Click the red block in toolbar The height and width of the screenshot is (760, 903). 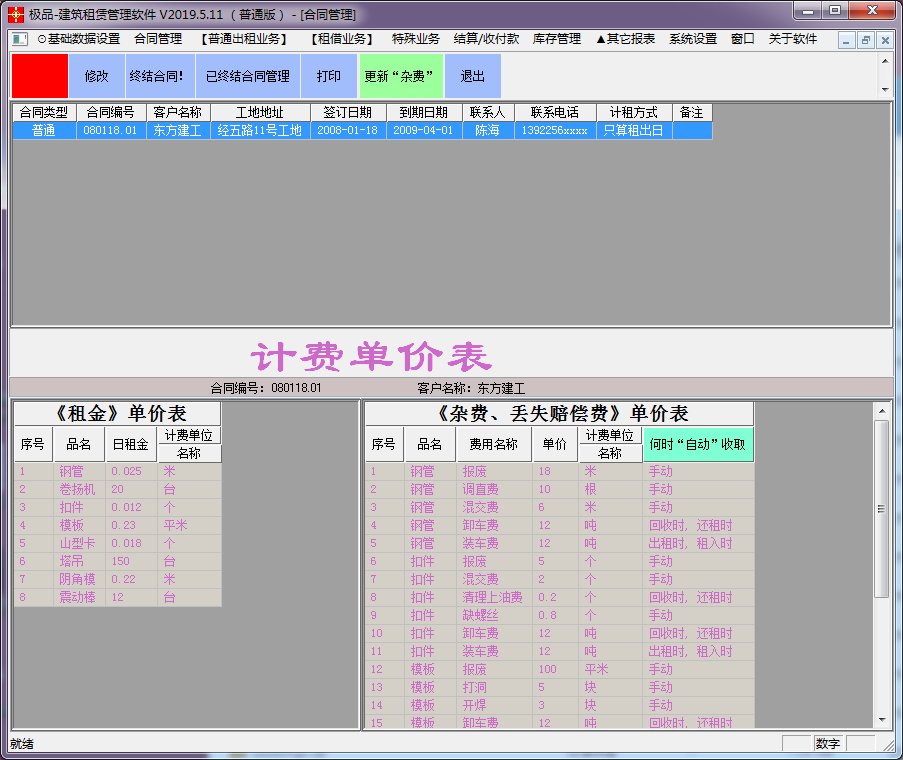coord(40,76)
